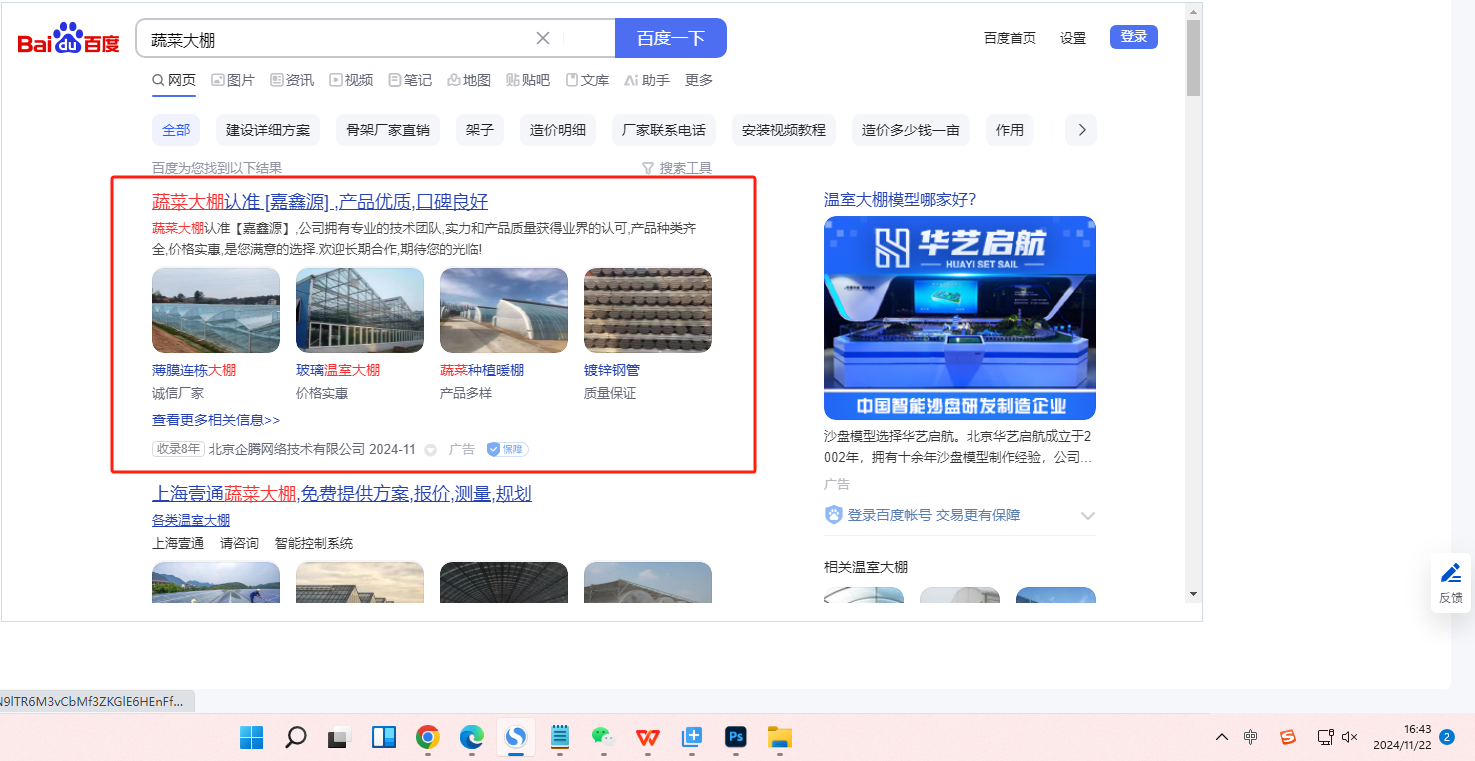This screenshot has width=1475, height=761.
Task: Expand the 登录百度帐号 交易更有保障 dropdown chevron
Action: (1088, 516)
